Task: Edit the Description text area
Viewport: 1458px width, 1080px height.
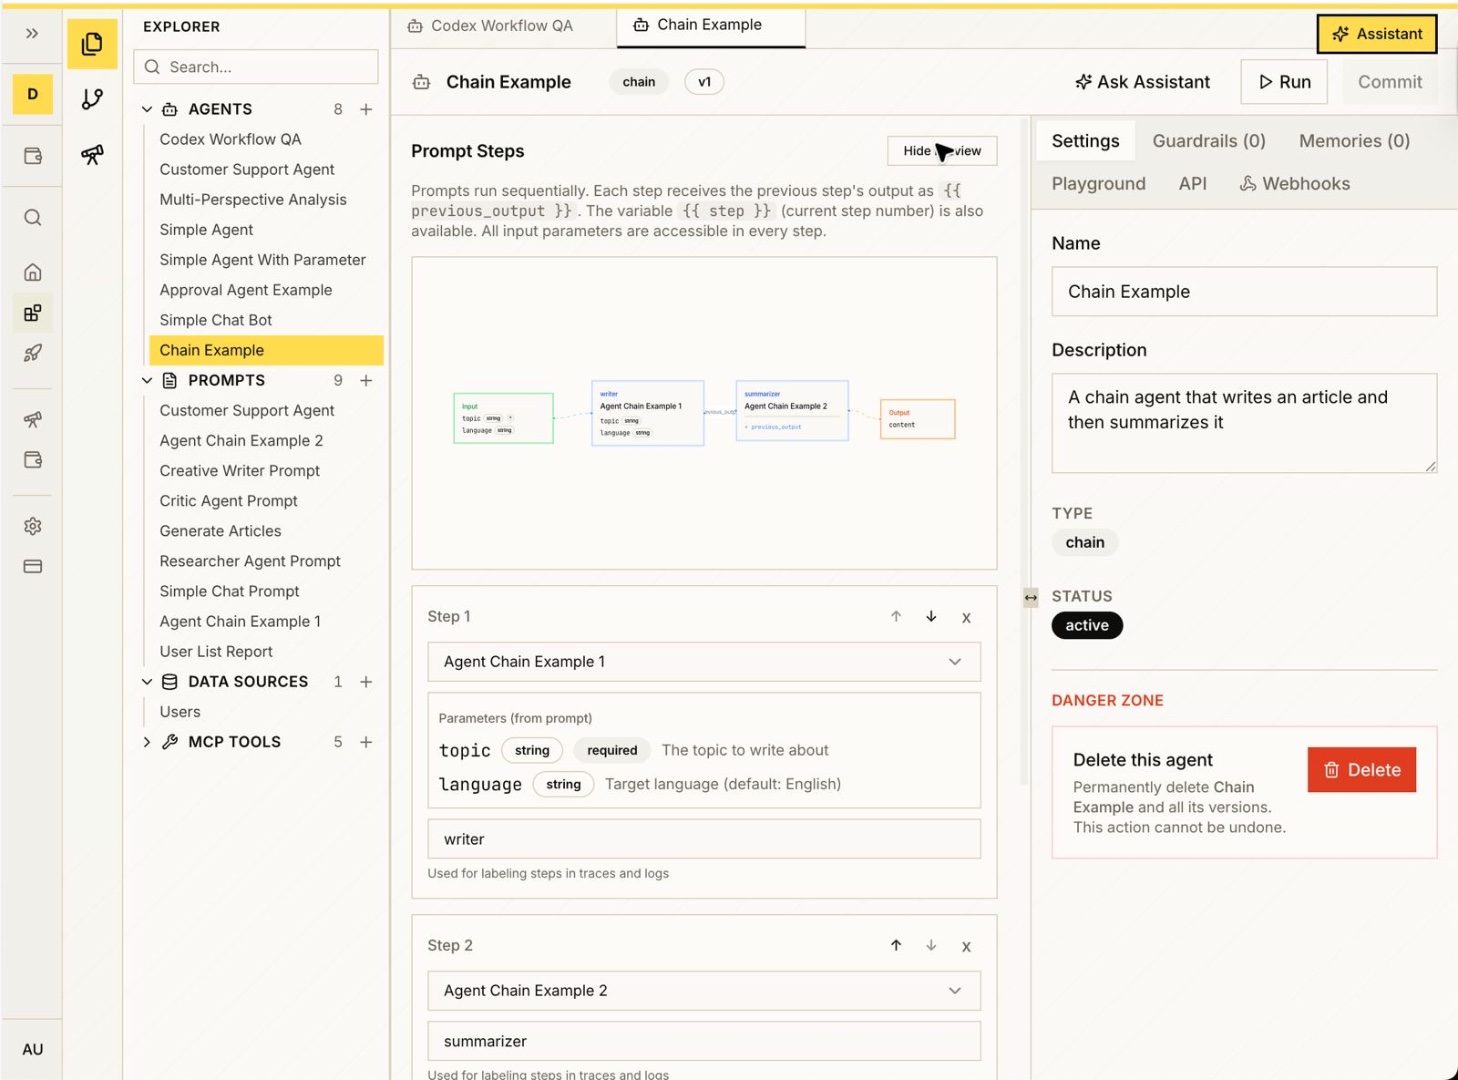Action: click(x=1244, y=423)
